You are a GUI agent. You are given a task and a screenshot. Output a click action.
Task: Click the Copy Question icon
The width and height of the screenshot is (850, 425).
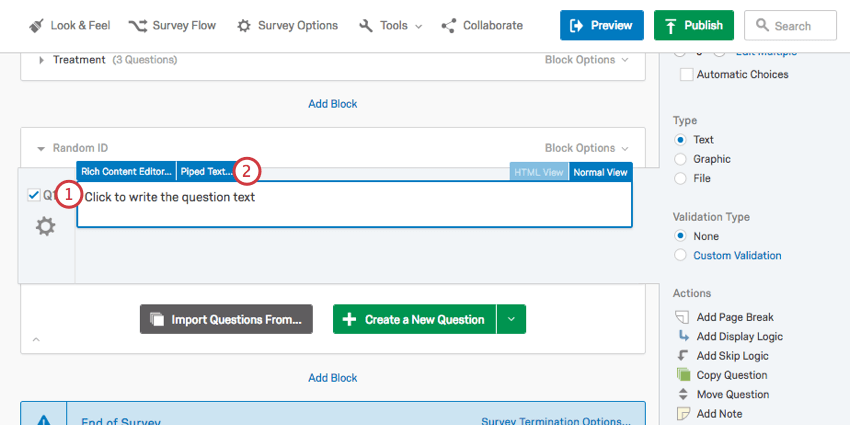684,375
